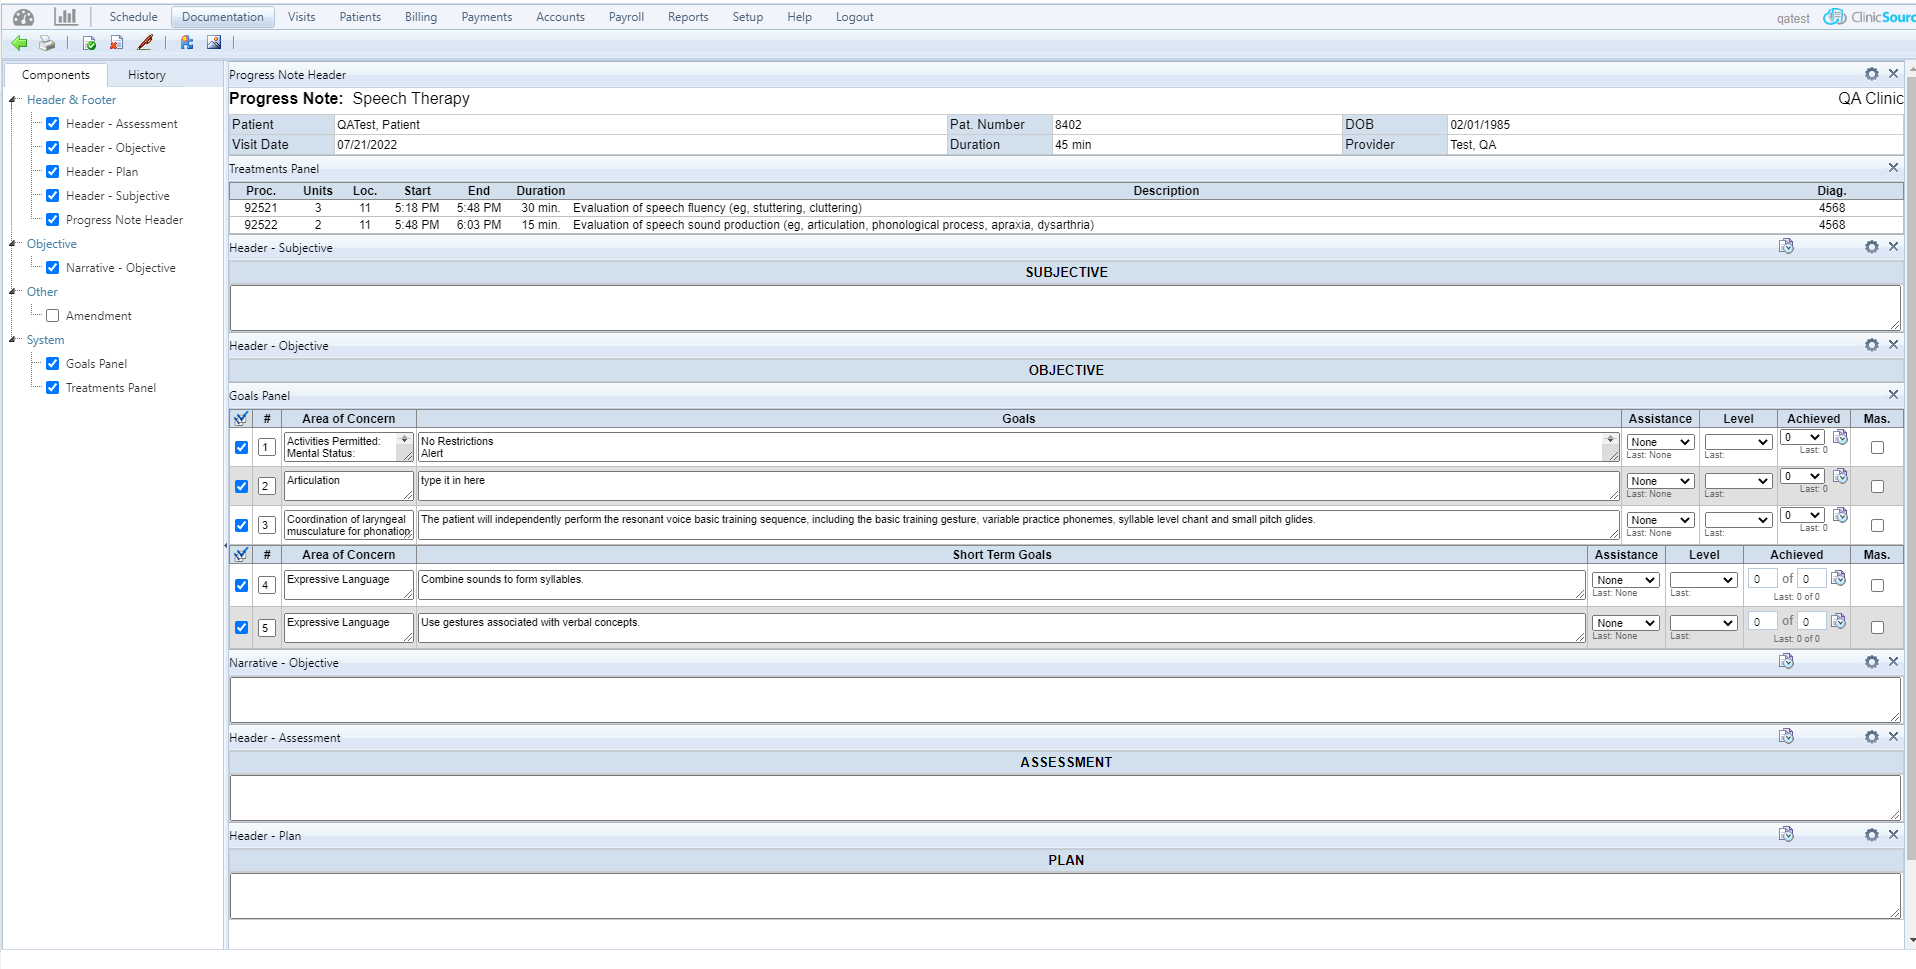This screenshot has width=1916, height=969.
Task: Click inside the PLAN text area
Action: tap(1065, 895)
